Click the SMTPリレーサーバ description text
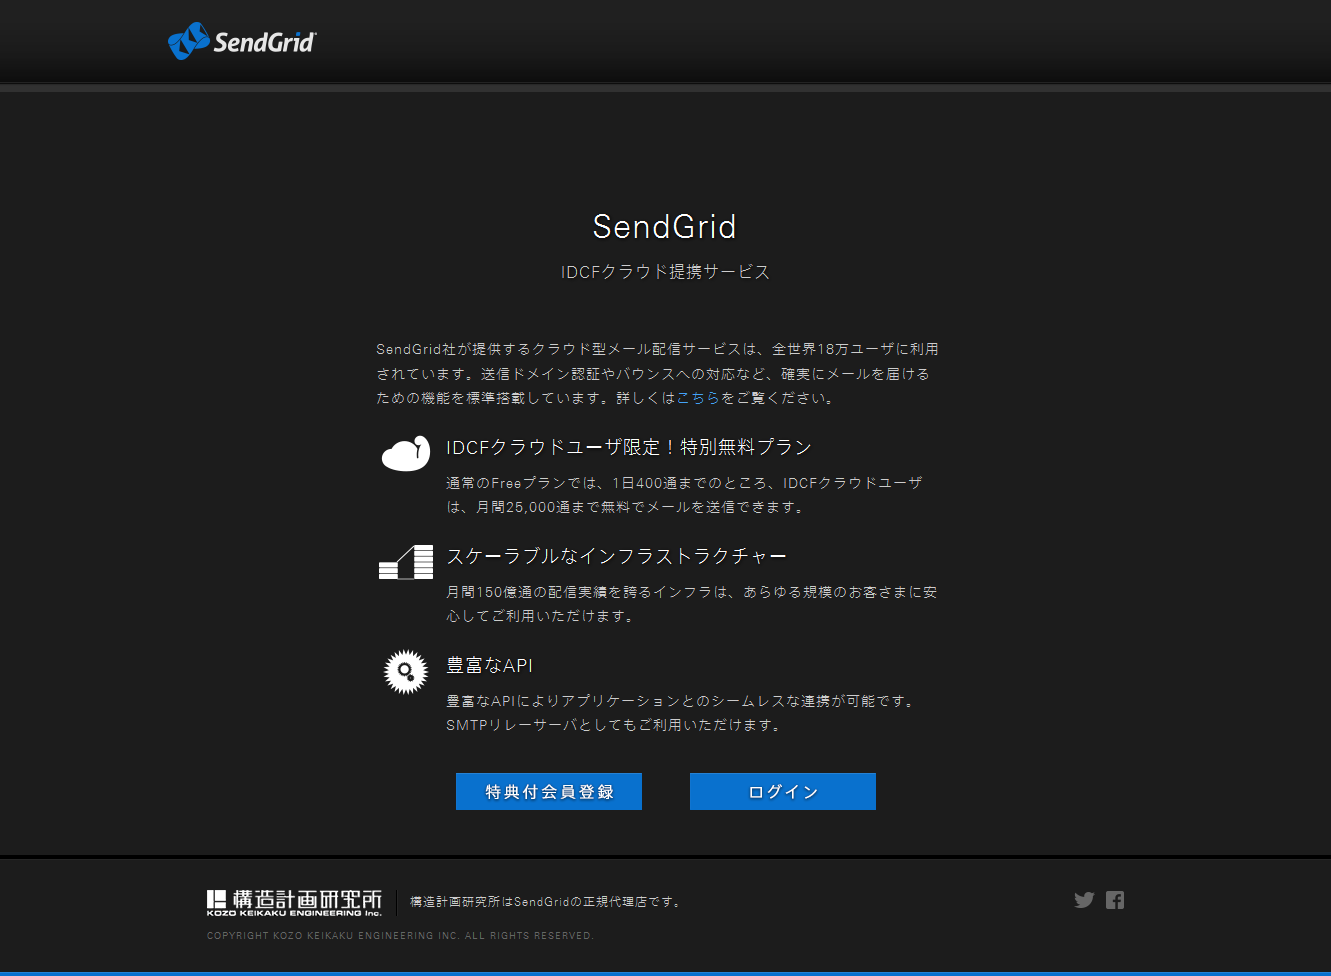 click(x=680, y=713)
